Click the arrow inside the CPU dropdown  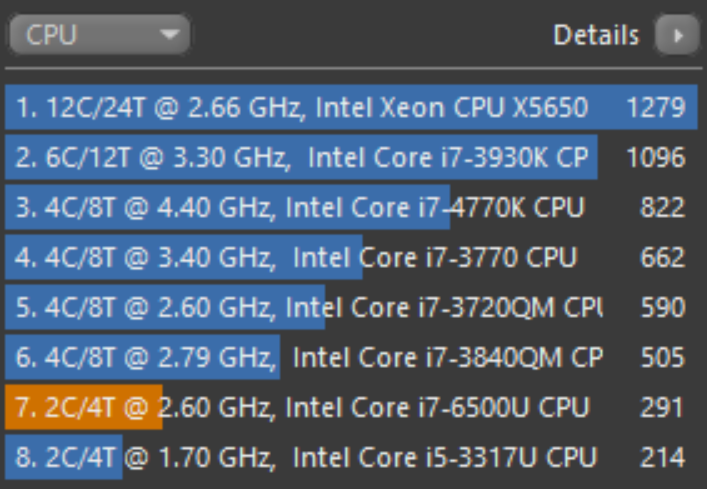click(x=169, y=34)
